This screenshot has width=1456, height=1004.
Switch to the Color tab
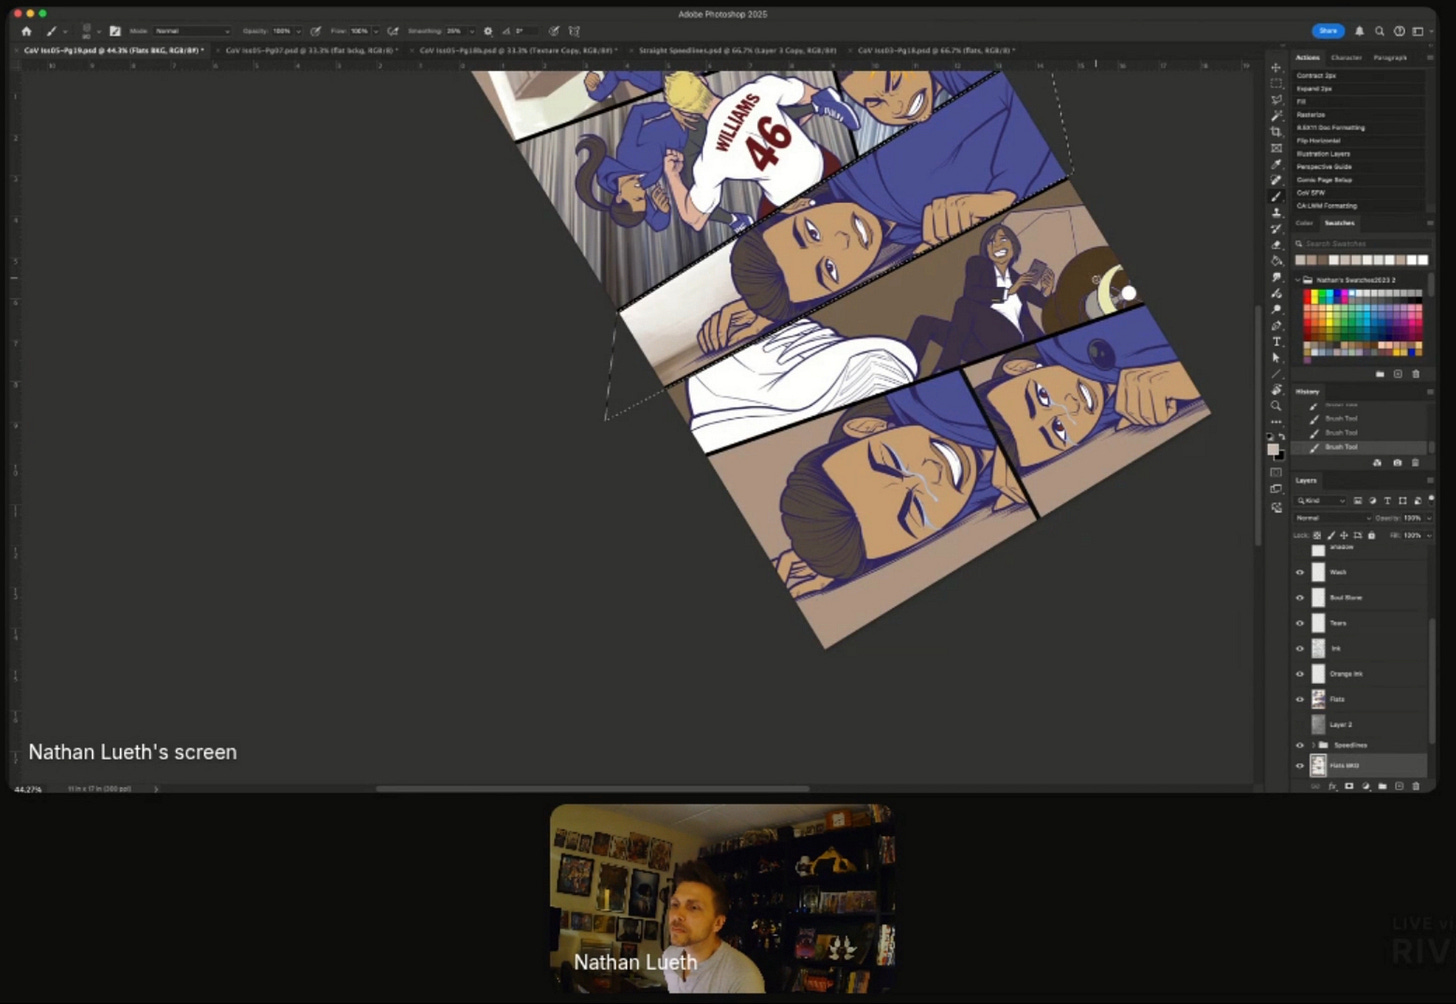tap(1304, 223)
